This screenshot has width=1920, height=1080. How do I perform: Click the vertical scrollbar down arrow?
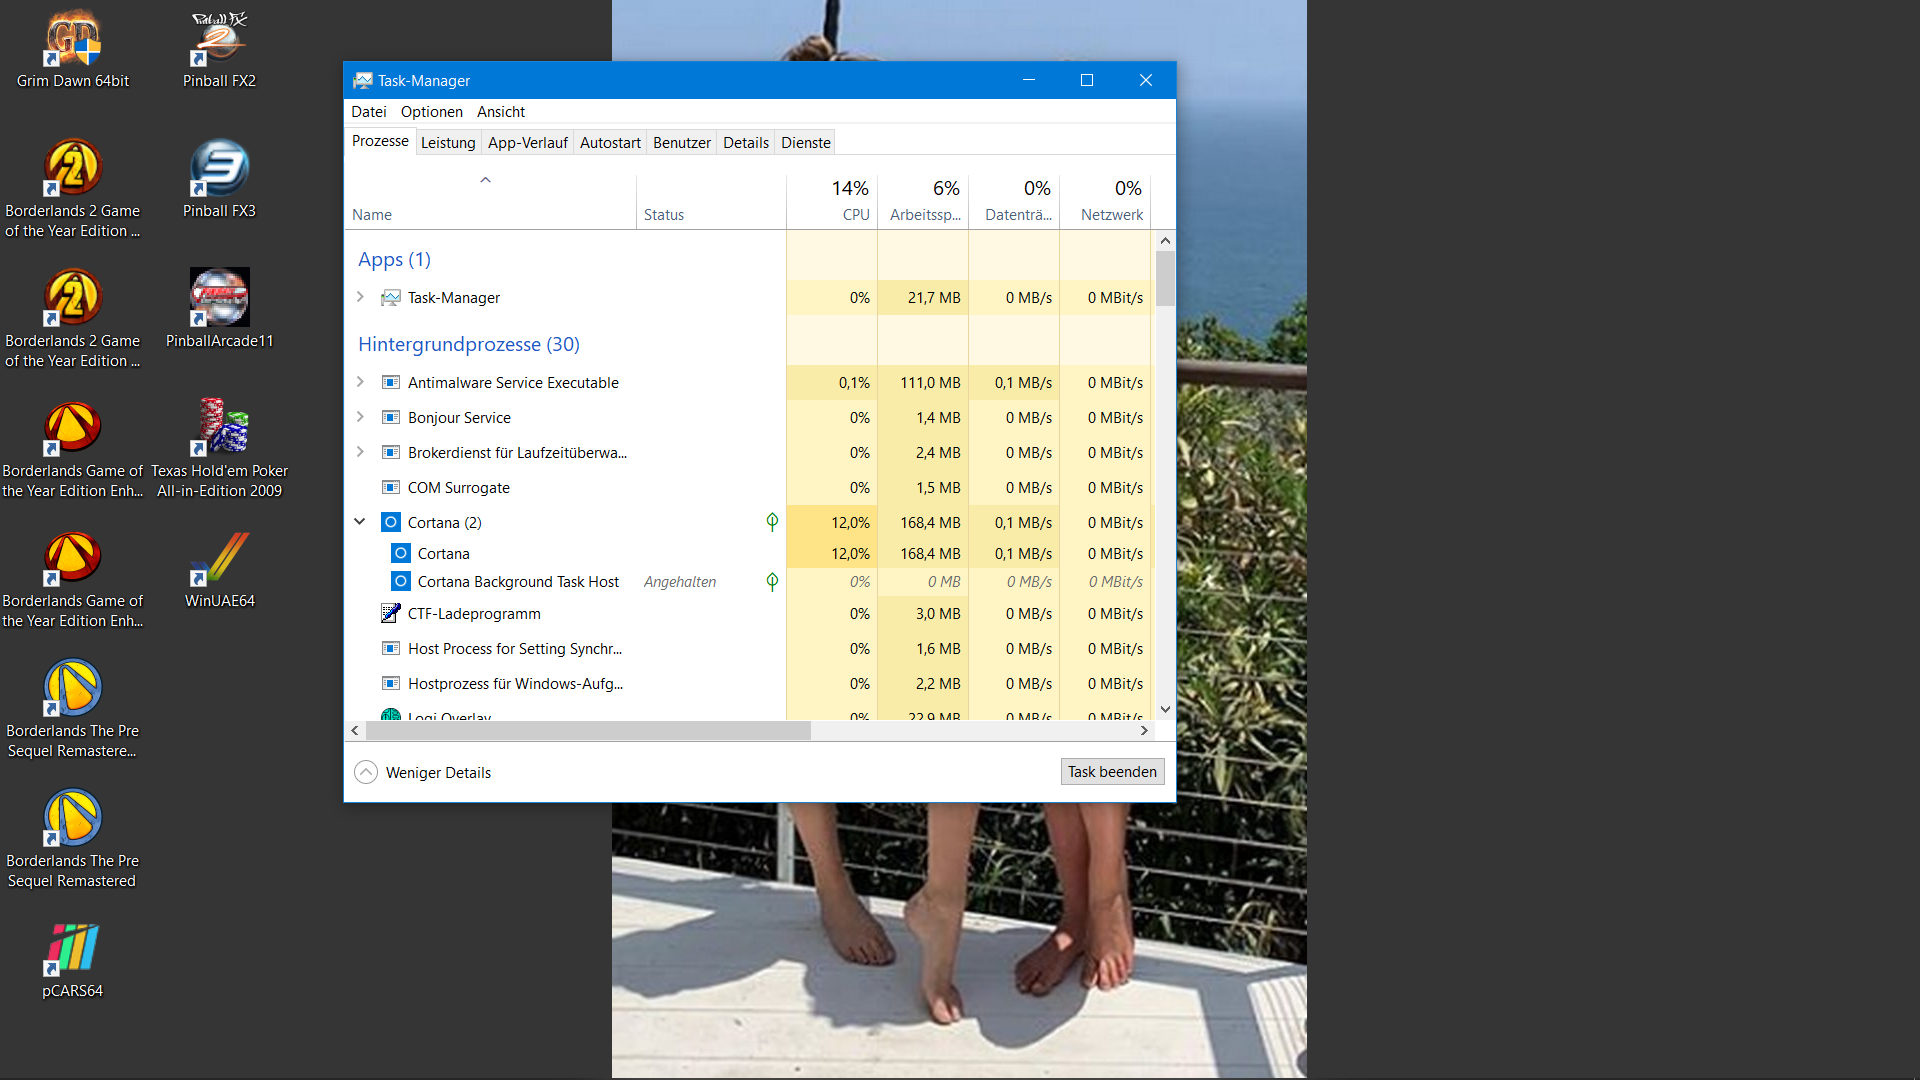[x=1165, y=709]
